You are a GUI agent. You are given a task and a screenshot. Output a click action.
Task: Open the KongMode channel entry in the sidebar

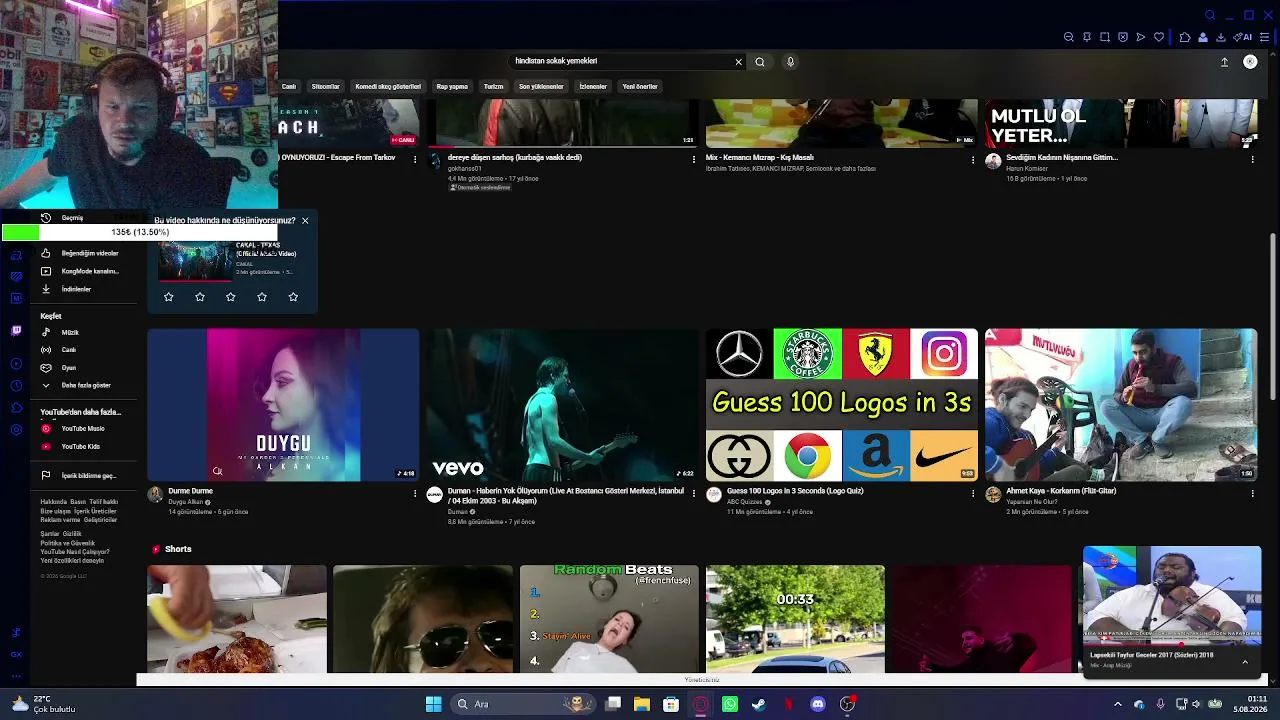coord(88,271)
